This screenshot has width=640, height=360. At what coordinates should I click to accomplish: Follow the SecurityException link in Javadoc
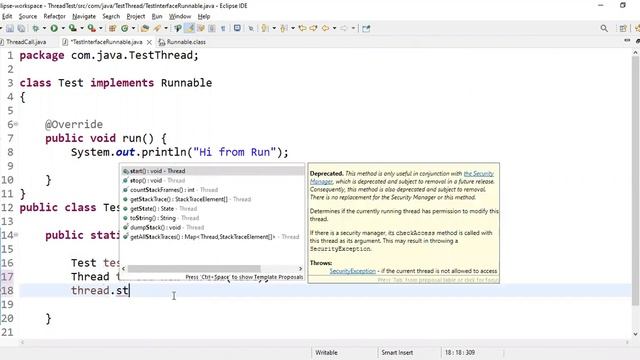click(353, 271)
